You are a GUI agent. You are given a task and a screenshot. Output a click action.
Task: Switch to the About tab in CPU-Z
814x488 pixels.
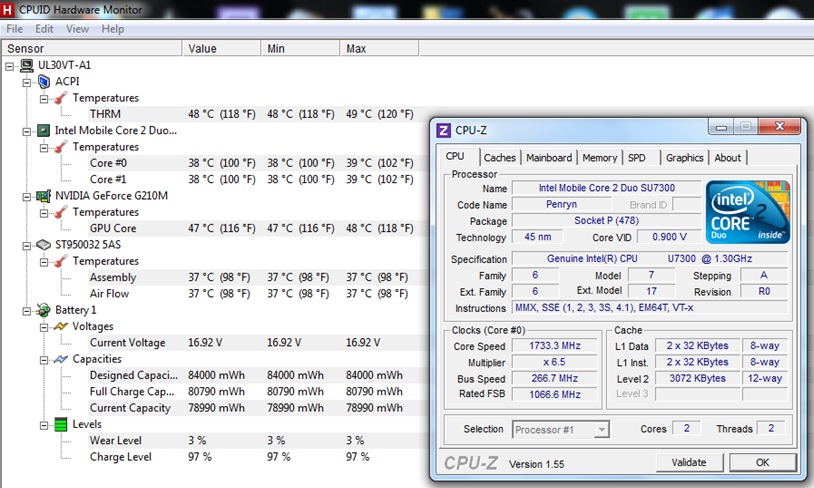[x=727, y=158]
